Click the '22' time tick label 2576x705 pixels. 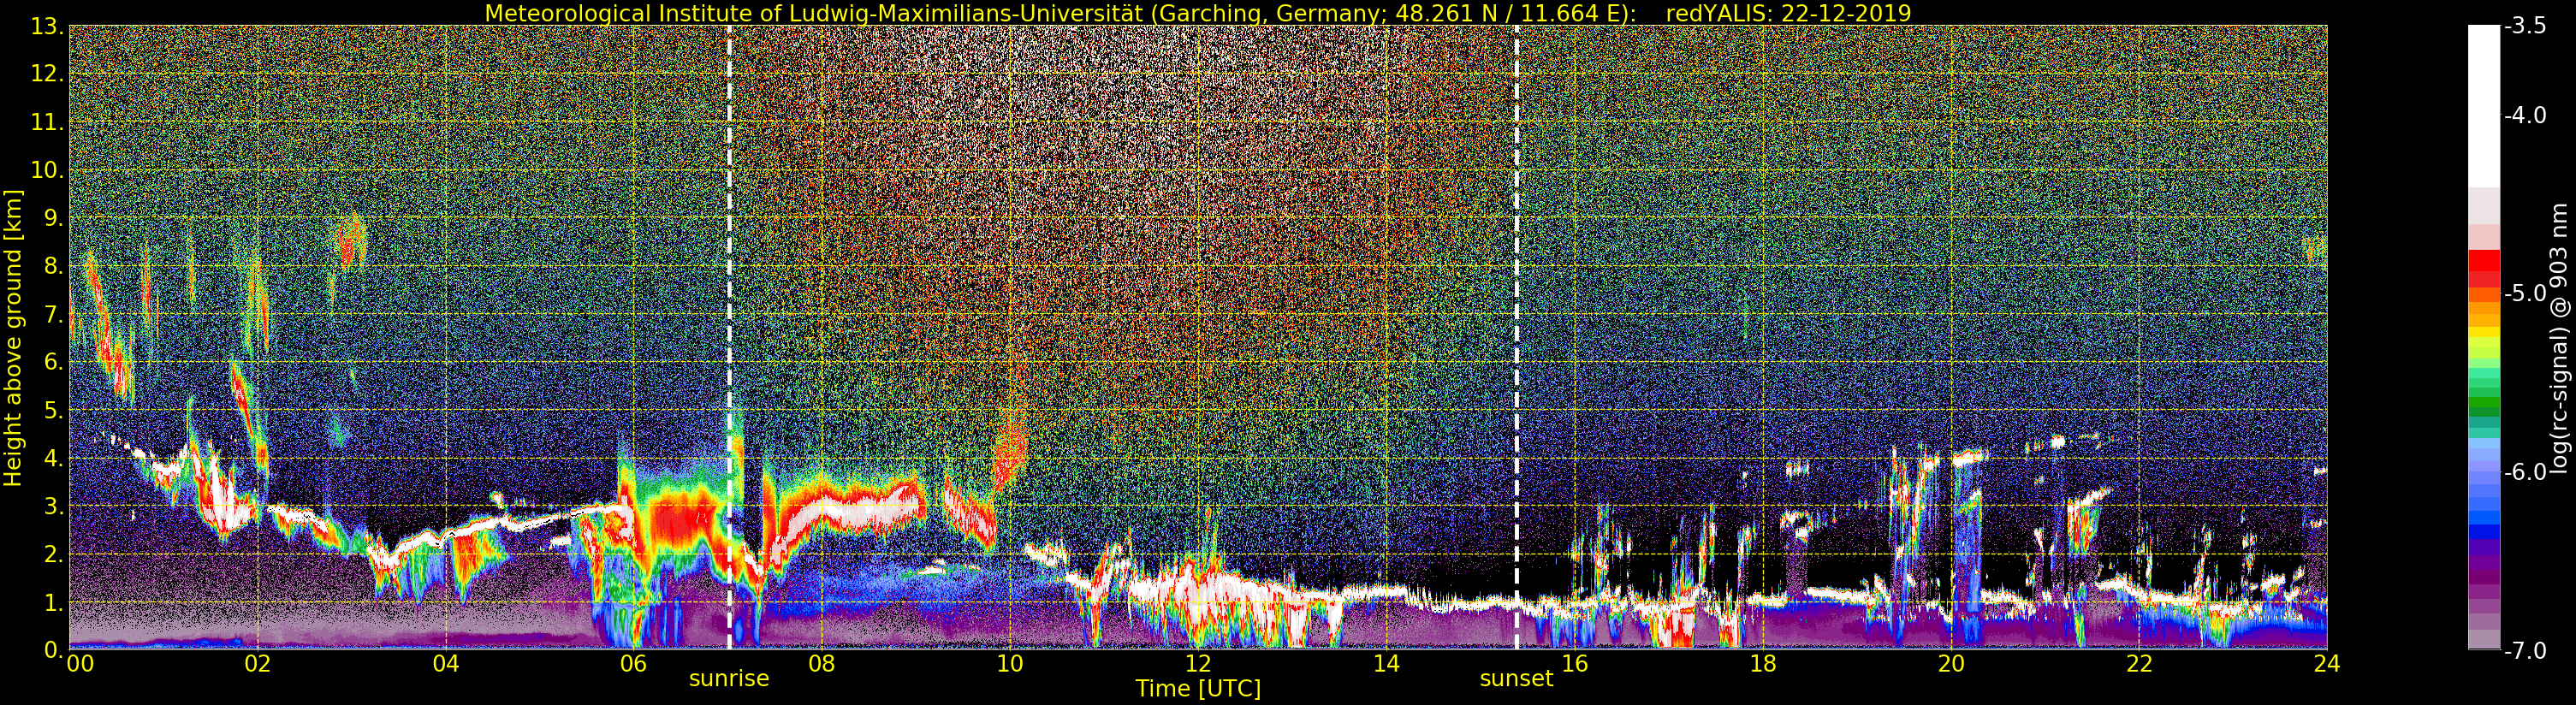(x=2139, y=664)
